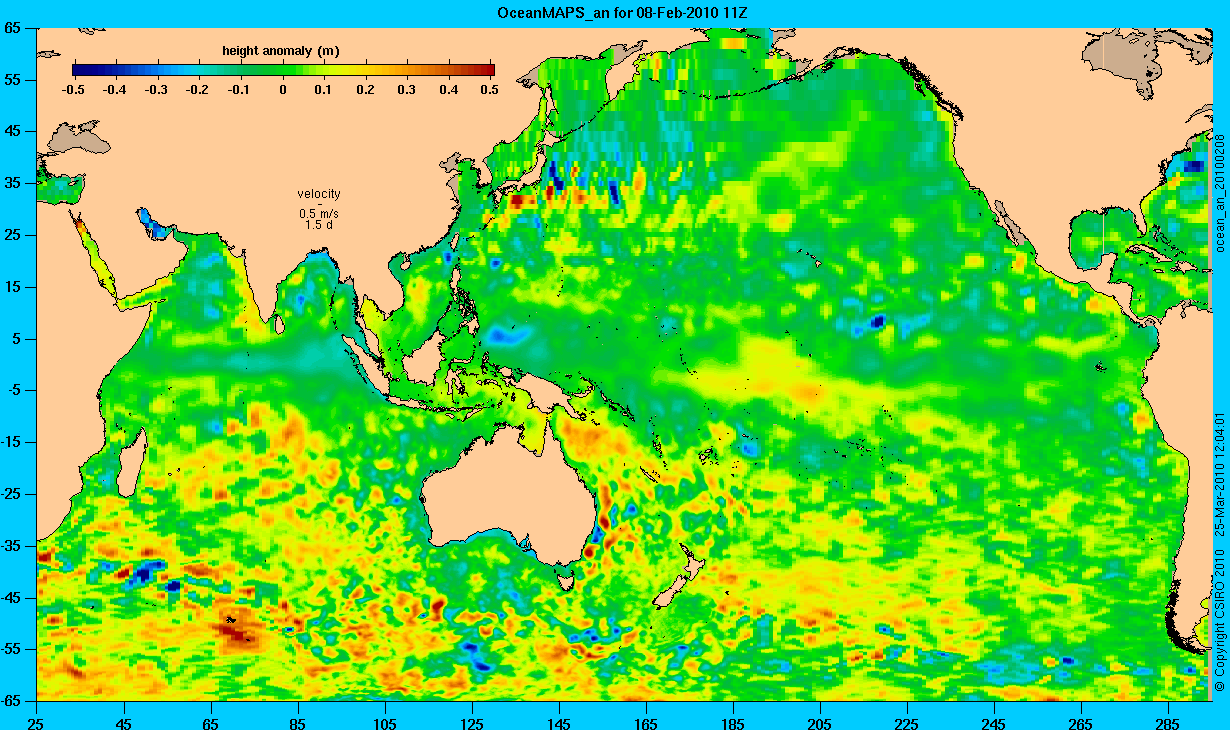Viewport: 1230px width, 730px height.
Task: Click the -0.5 colorbar tick label
Action: pyautogui.click(x=72, y=90)
